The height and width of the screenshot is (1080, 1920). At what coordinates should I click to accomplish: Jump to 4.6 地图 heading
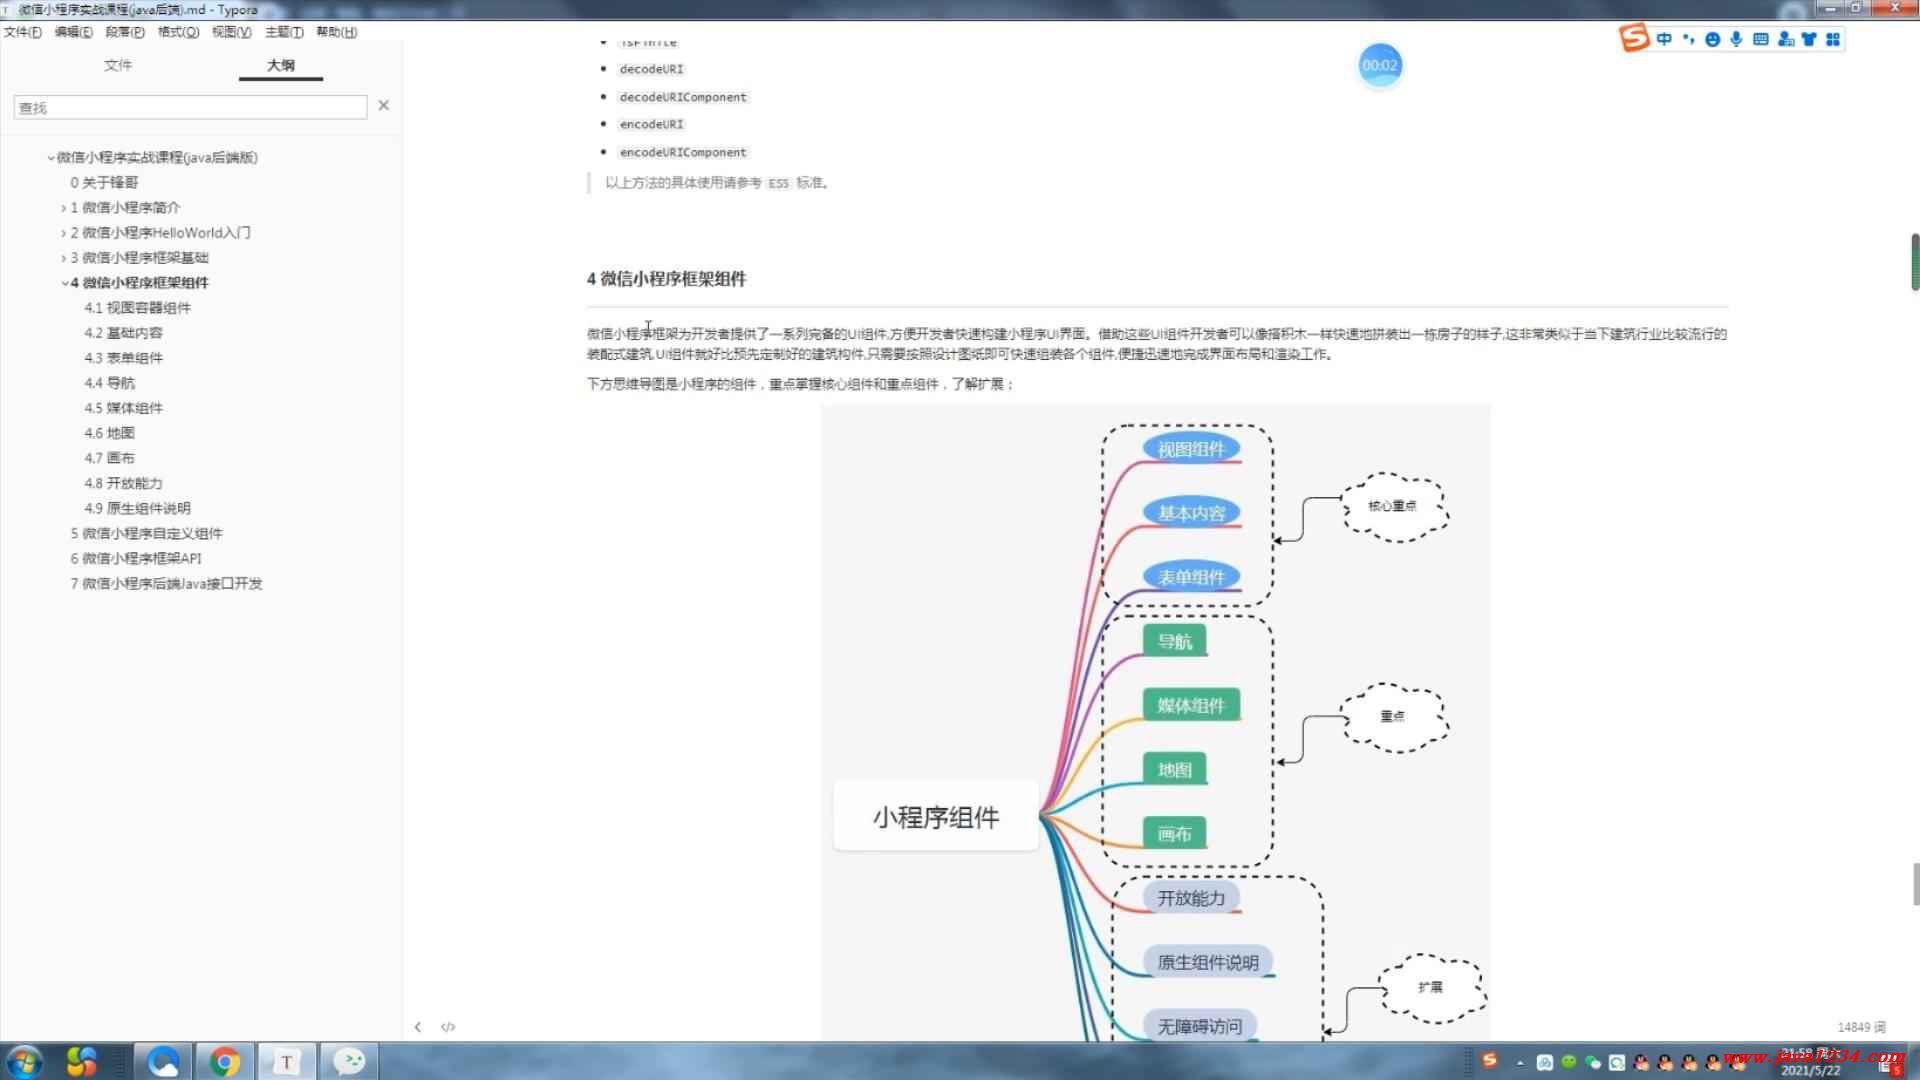click(109, 433)
